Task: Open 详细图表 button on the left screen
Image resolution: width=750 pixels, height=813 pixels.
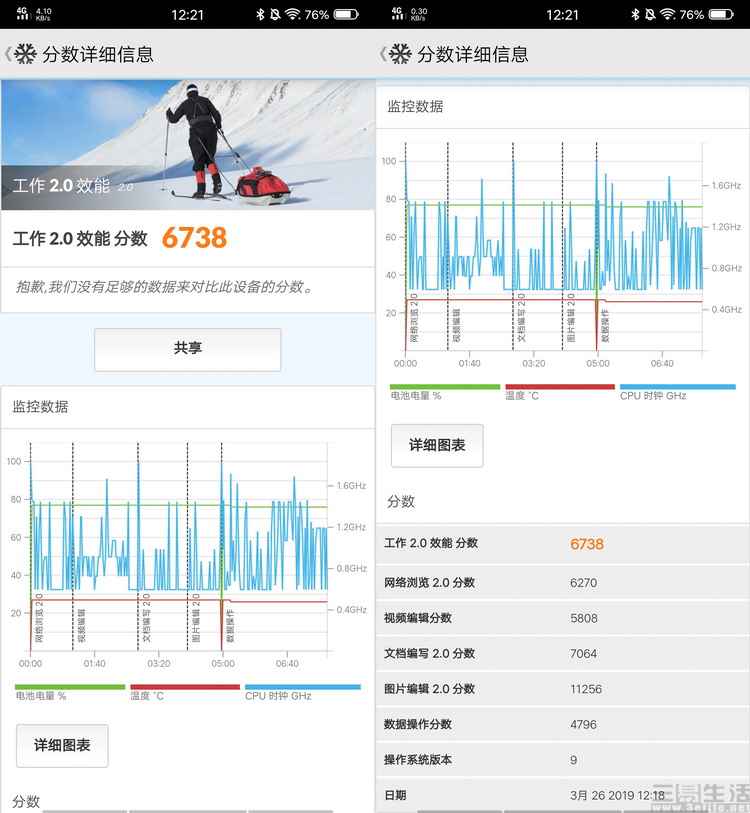Action: [x=62, y=745]
